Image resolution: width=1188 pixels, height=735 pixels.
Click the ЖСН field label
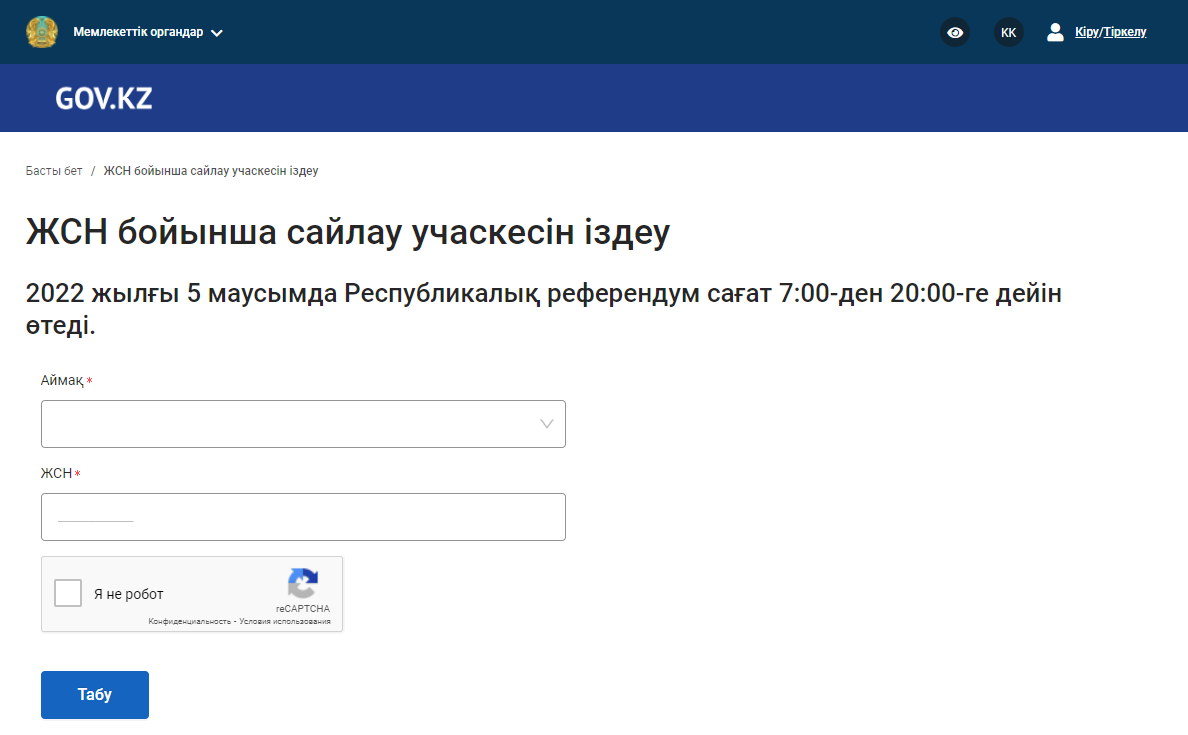(x=56, y=473)
